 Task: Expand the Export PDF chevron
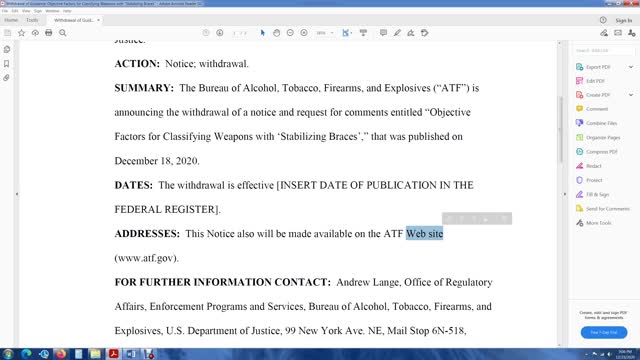click(631, 67)
